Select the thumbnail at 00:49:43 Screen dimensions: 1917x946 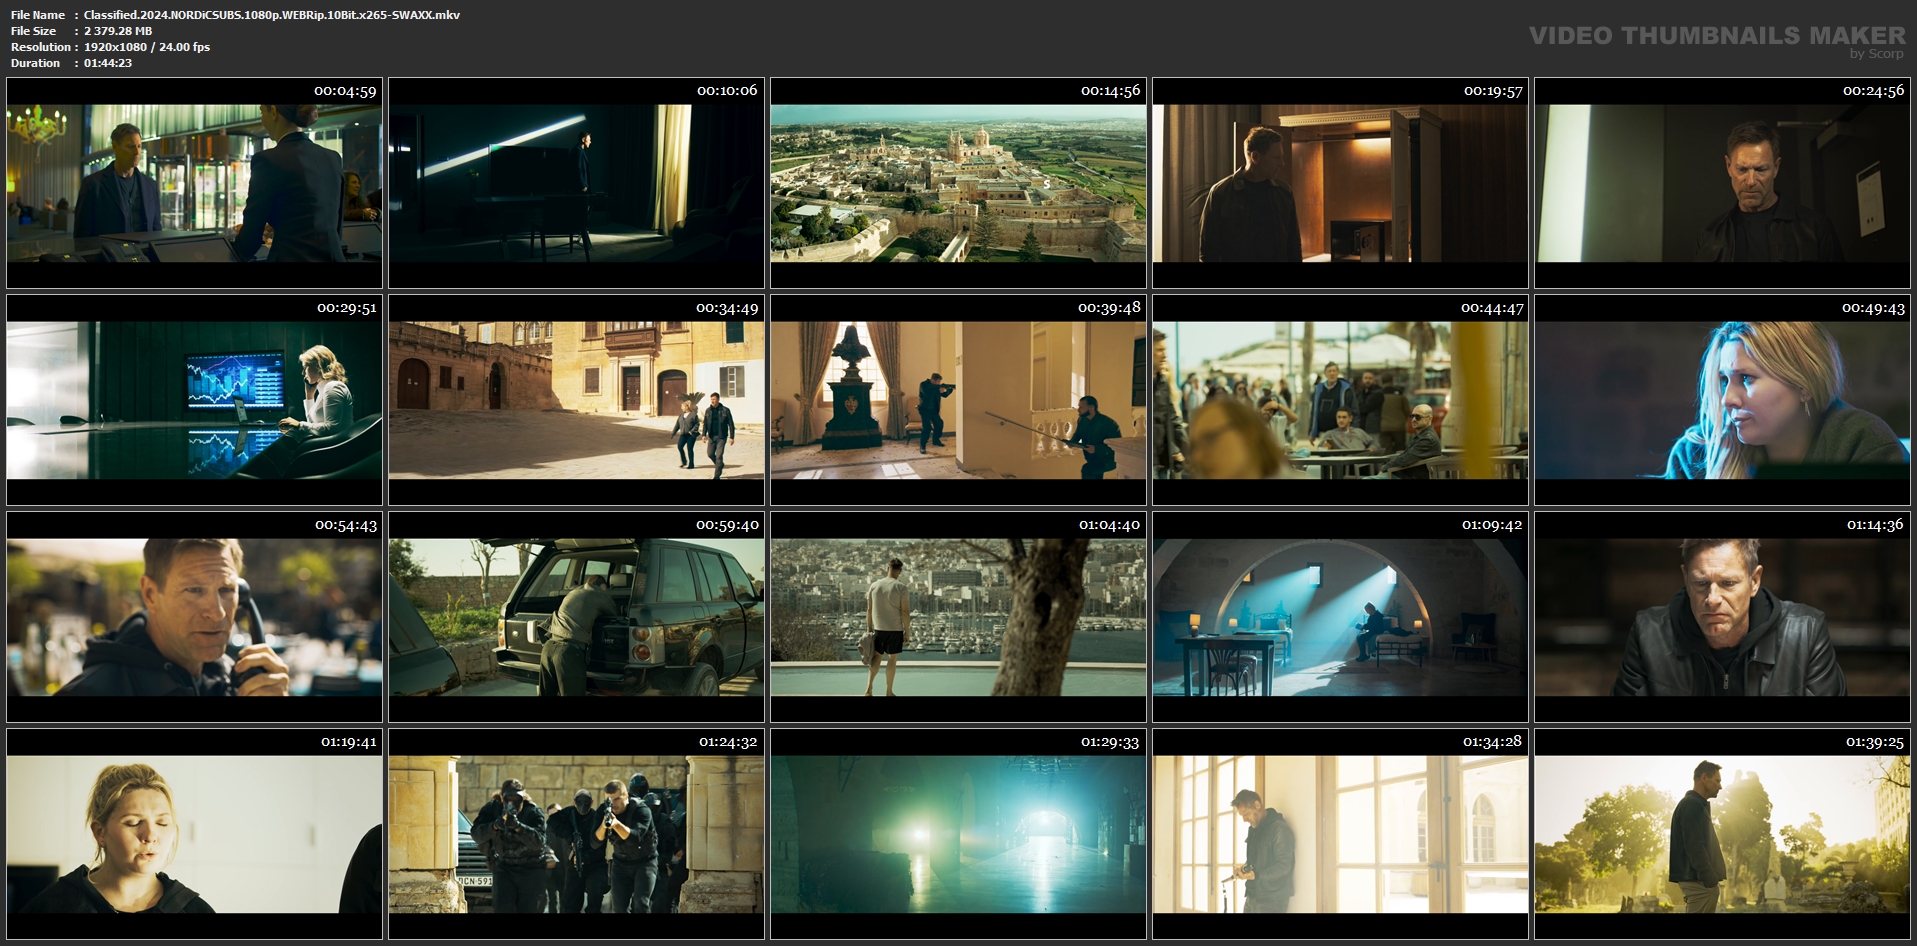coord(1722,400)
